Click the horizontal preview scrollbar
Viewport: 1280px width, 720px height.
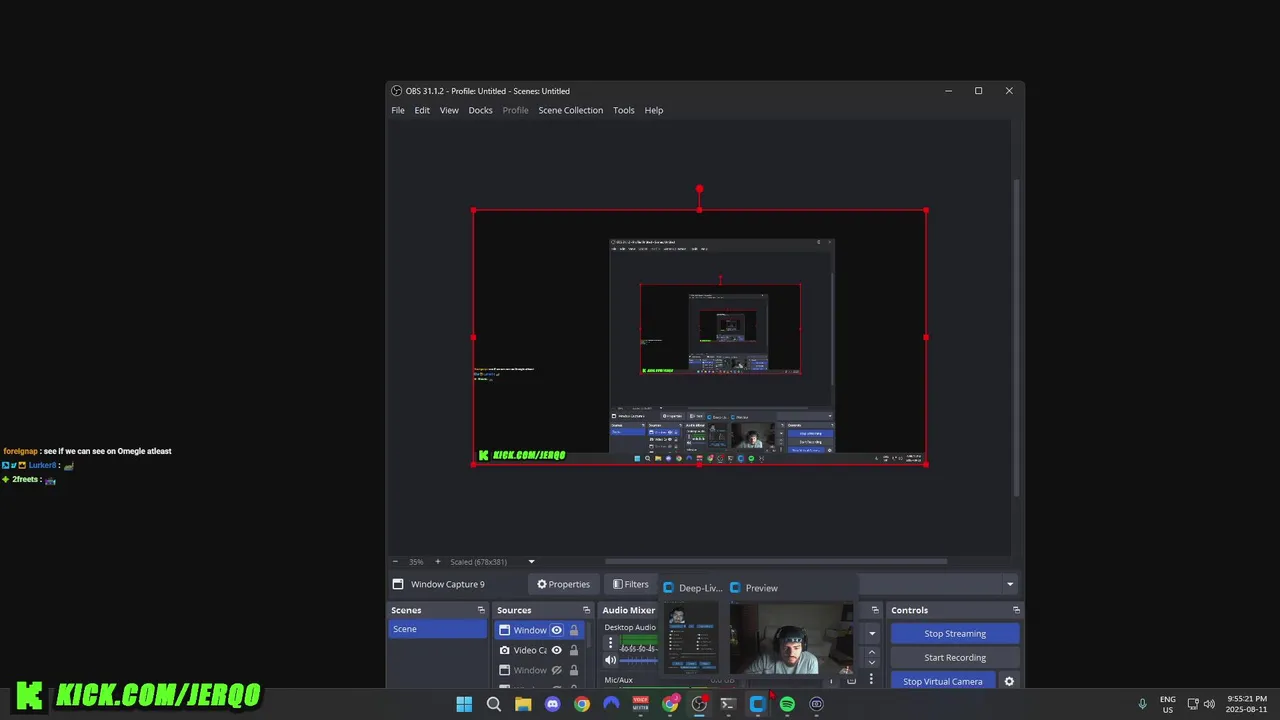(x=775, y=562)
